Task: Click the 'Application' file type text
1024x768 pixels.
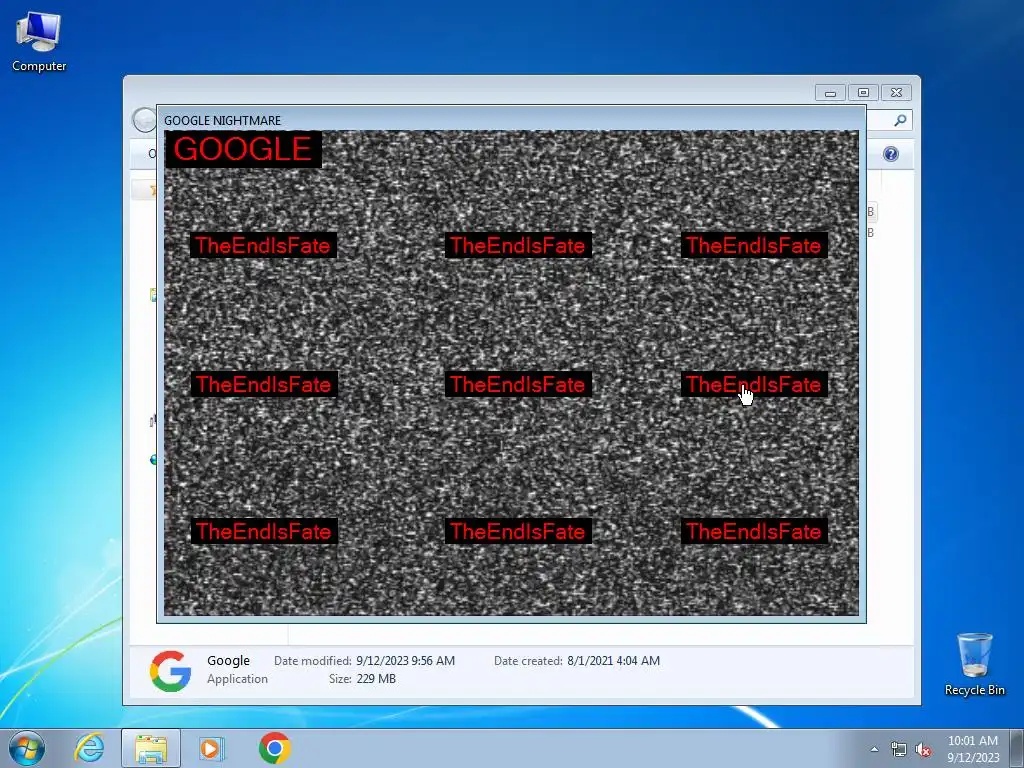Action: [x=237, y=679]
